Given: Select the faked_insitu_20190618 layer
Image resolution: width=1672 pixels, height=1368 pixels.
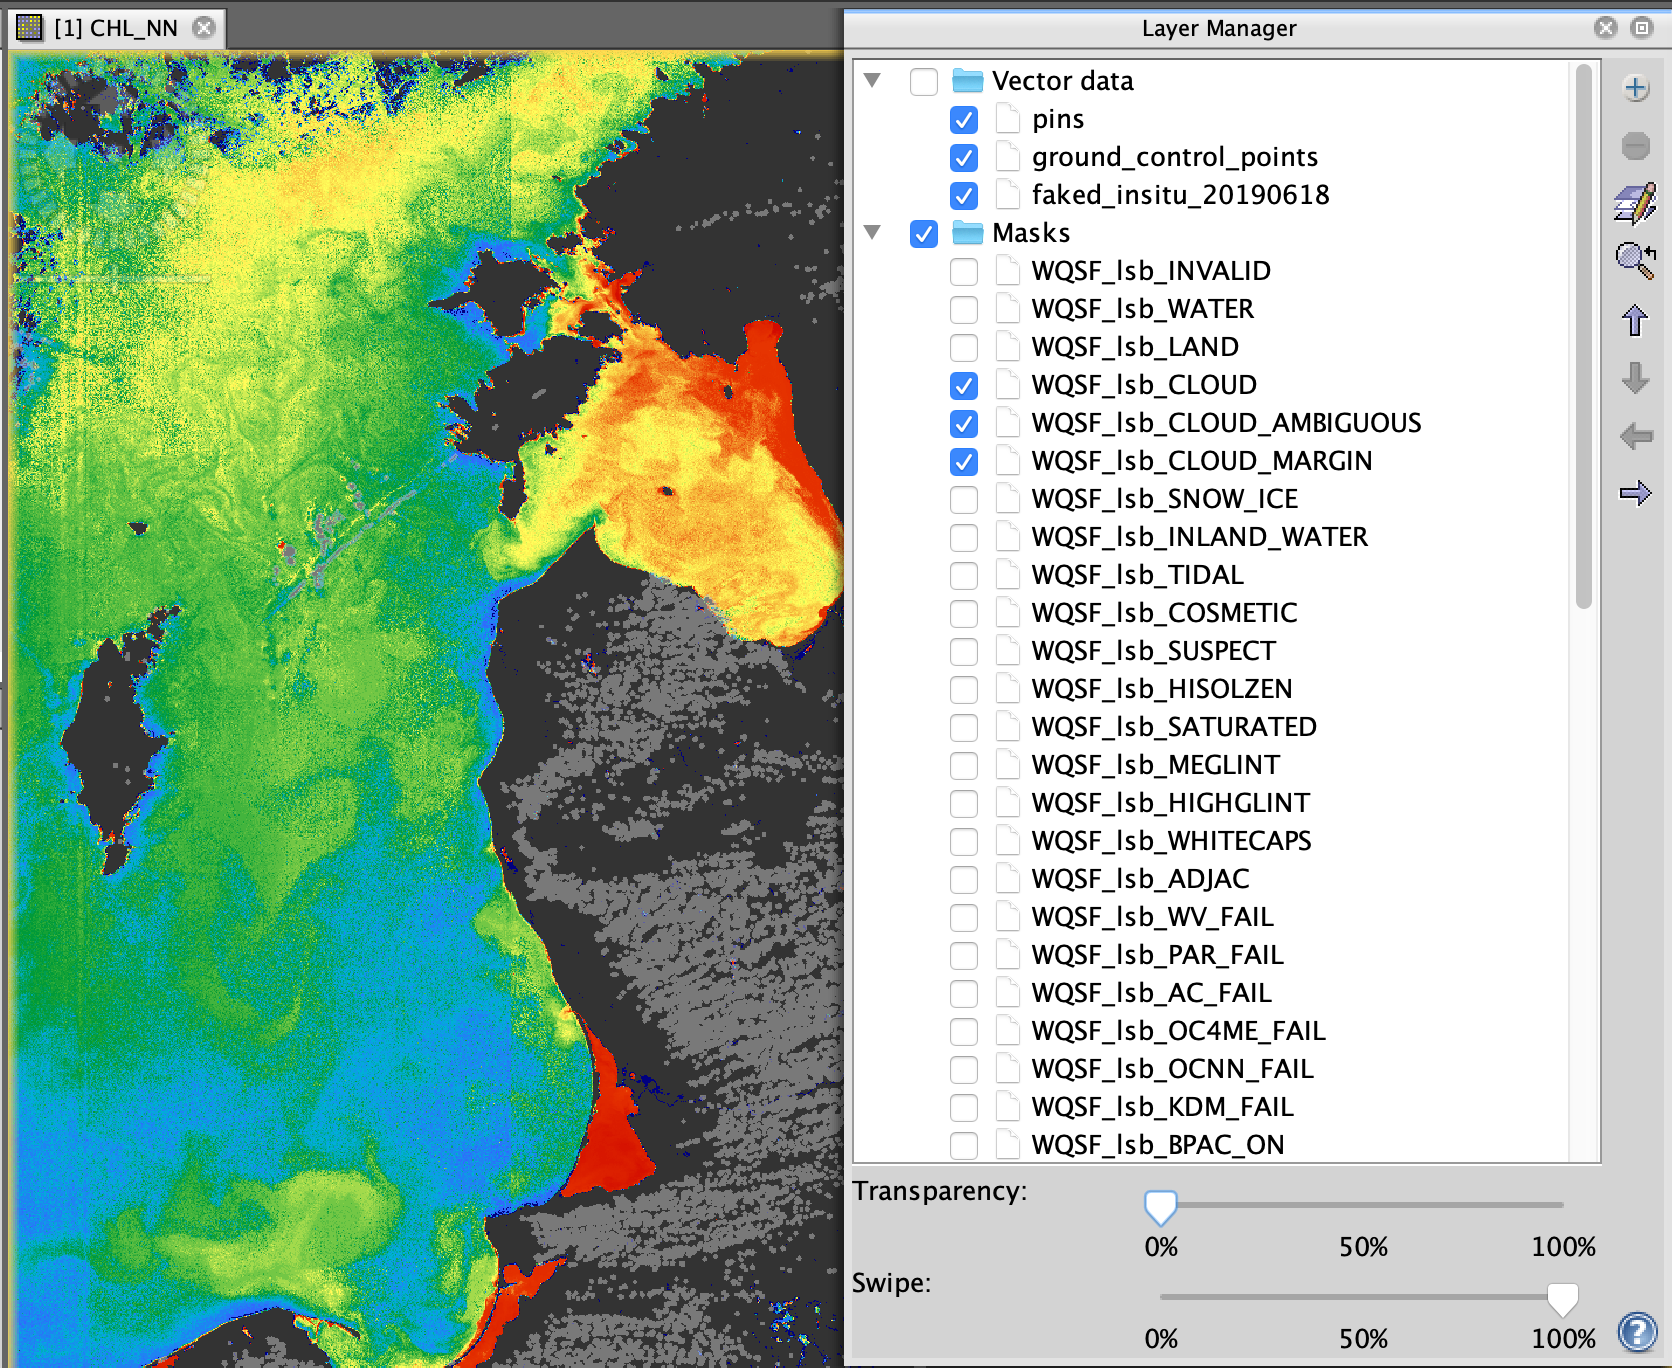Looking at the screenshot, I should [x=1180, y=195].
